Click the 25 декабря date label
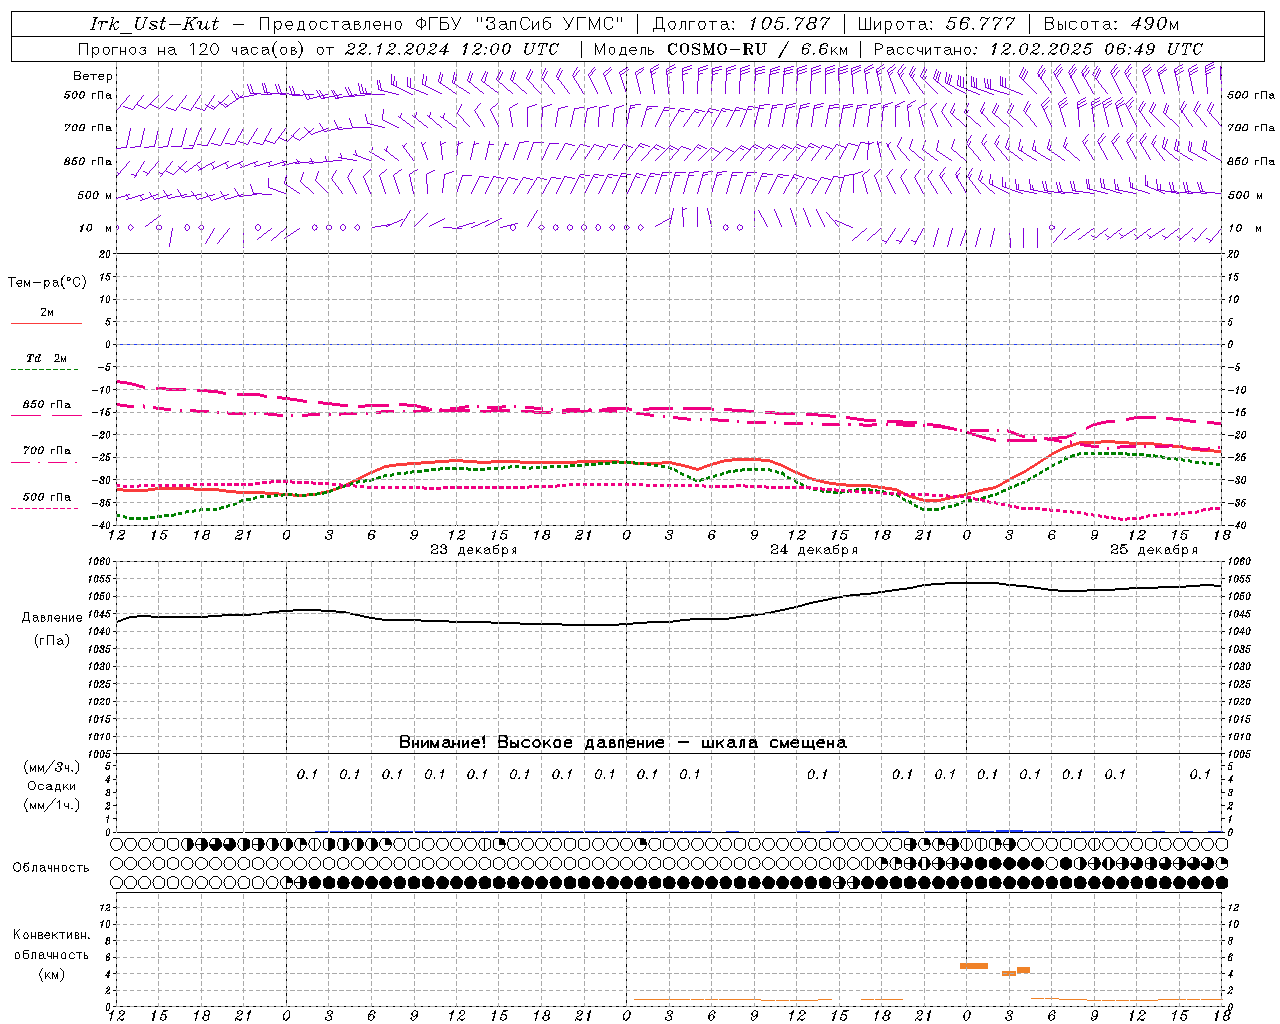1280x1024 pixels. click(x=1153, y=550)
